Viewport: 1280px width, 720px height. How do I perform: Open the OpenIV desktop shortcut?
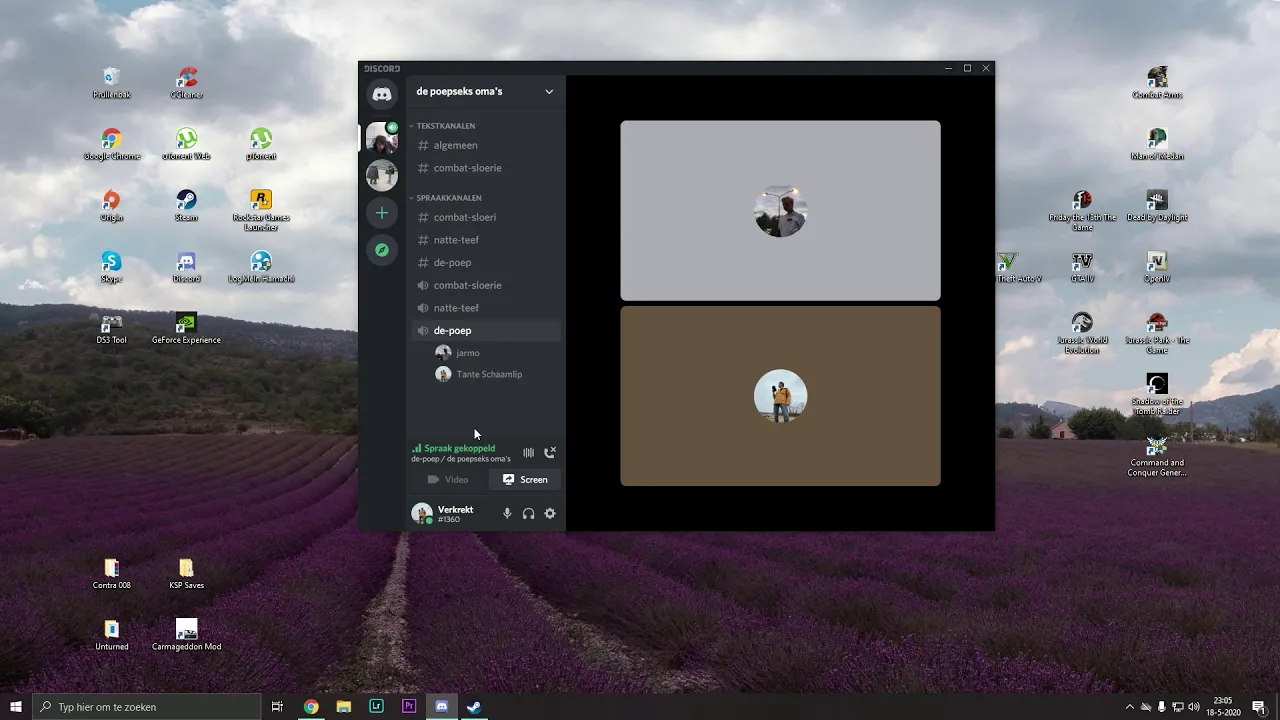[1157, 267]
